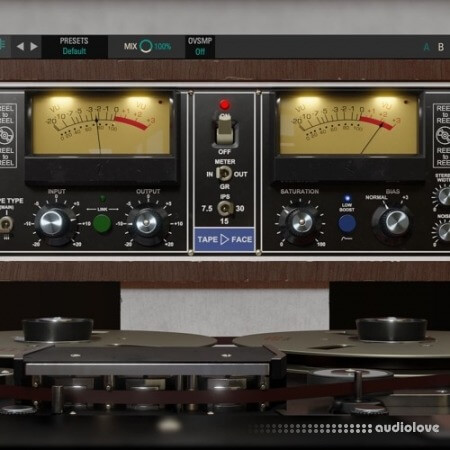Flip the TAPE TYPE switch
This screenshot has height=450, width=450.
(6, 224)
